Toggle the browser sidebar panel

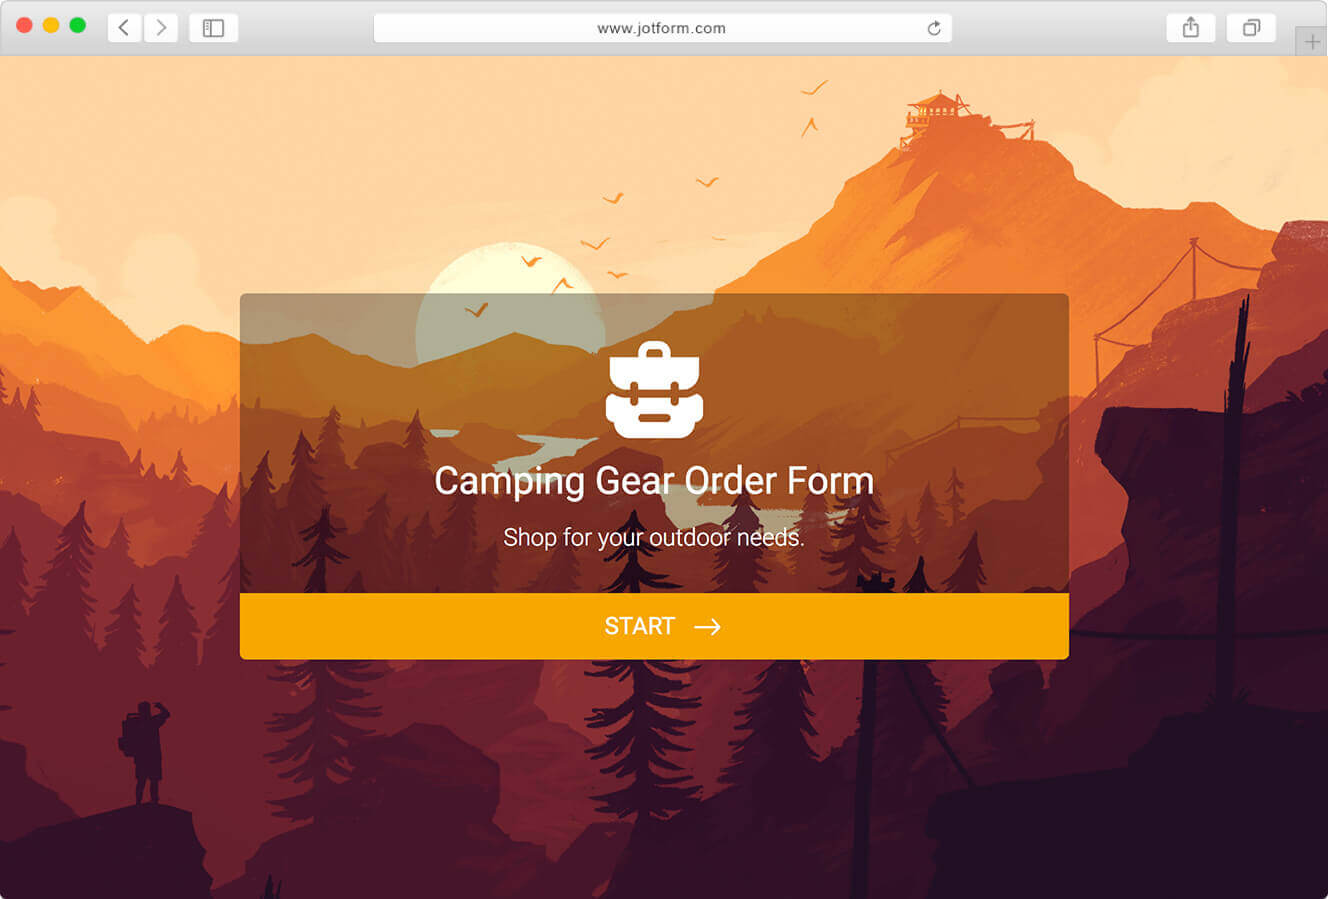point(213,28)
